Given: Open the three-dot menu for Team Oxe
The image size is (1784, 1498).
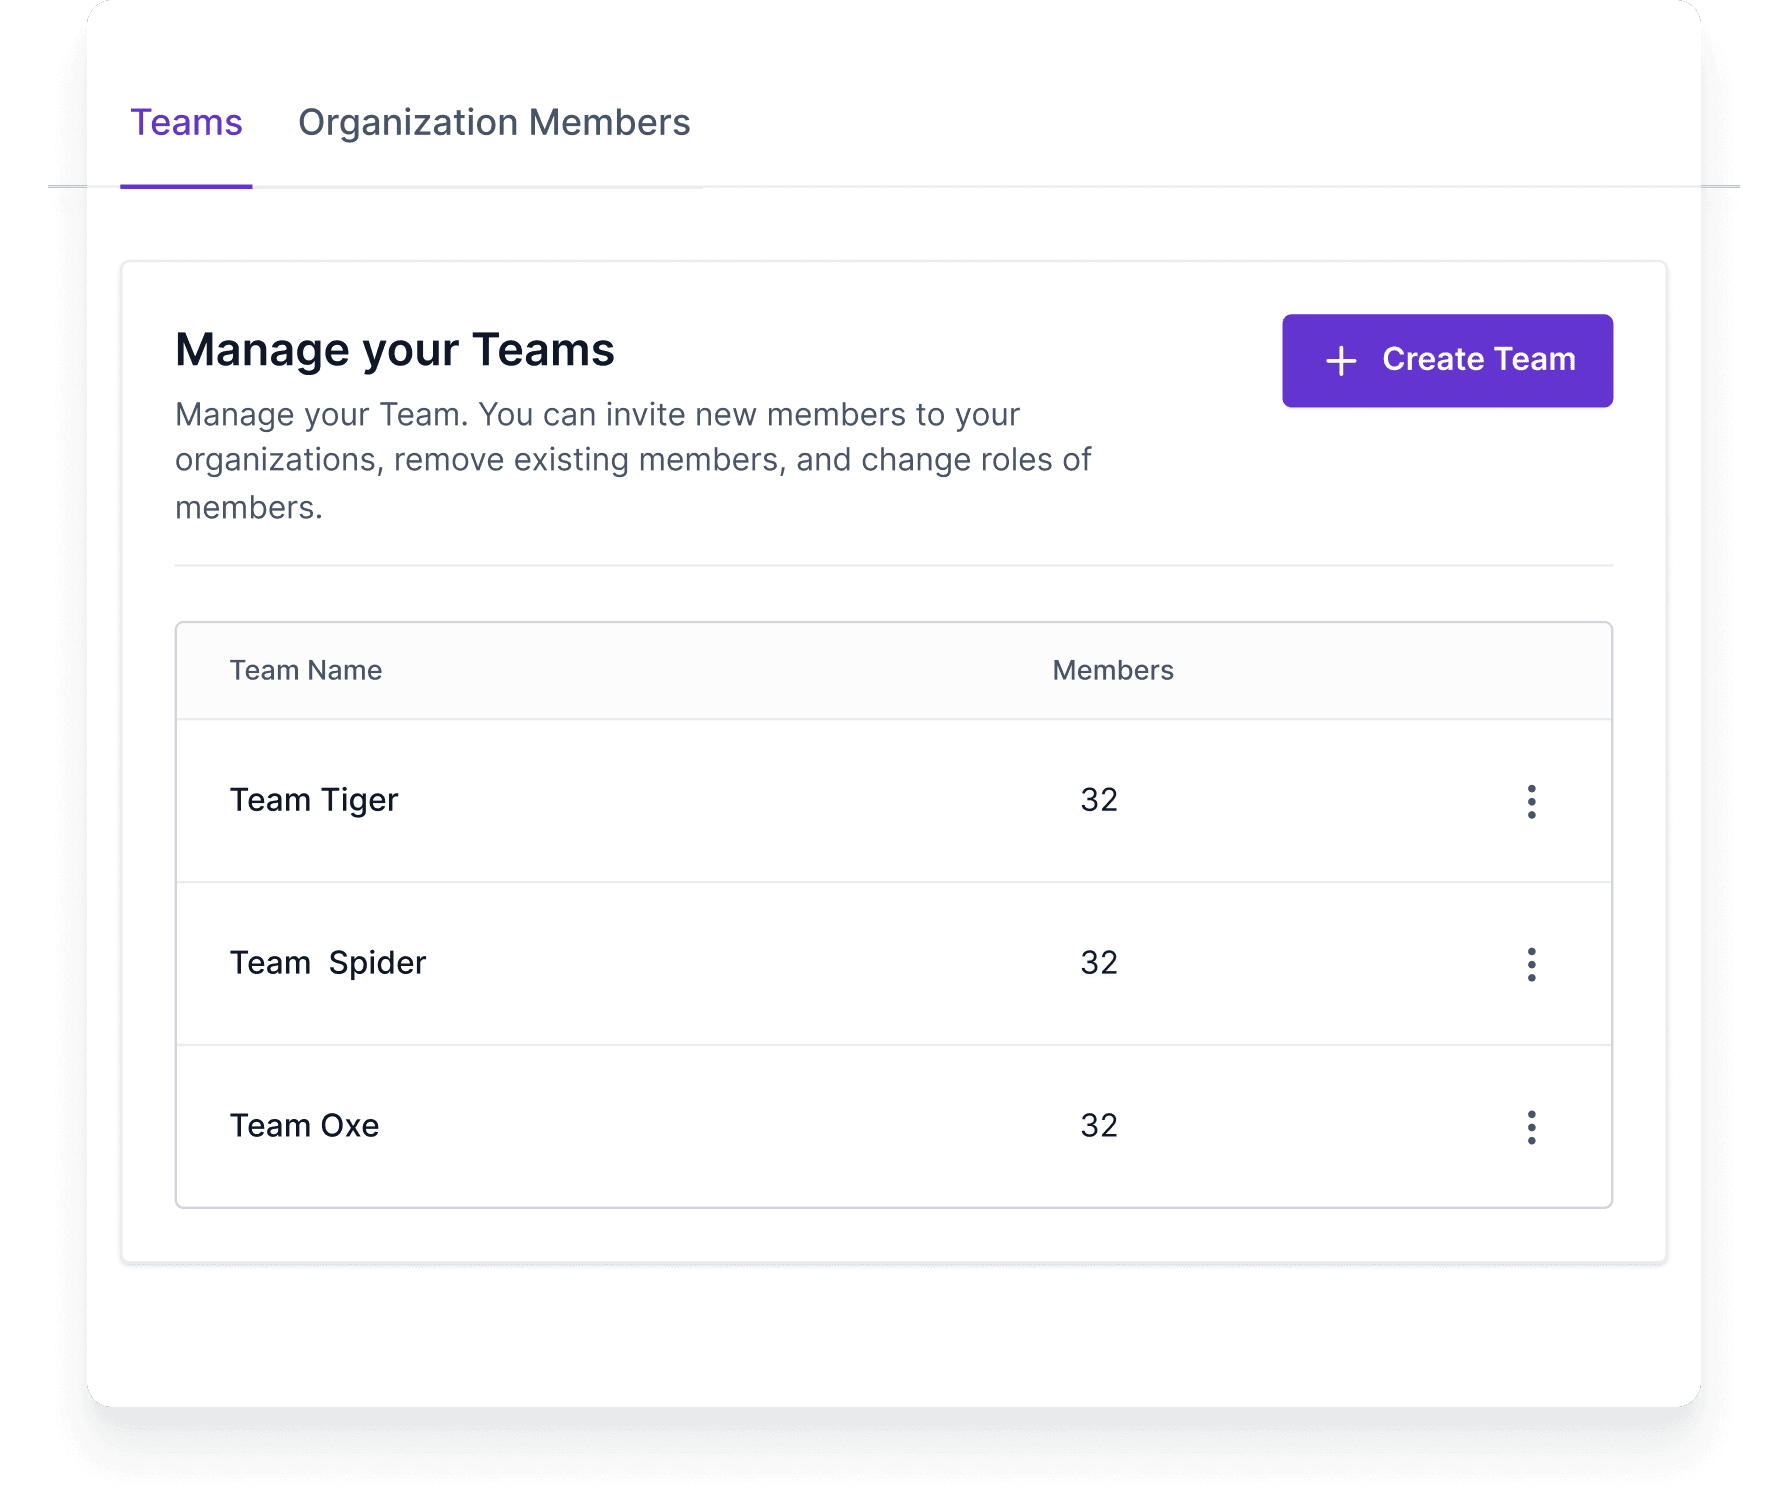Looking at the screenshot, I should 1531,1127.
